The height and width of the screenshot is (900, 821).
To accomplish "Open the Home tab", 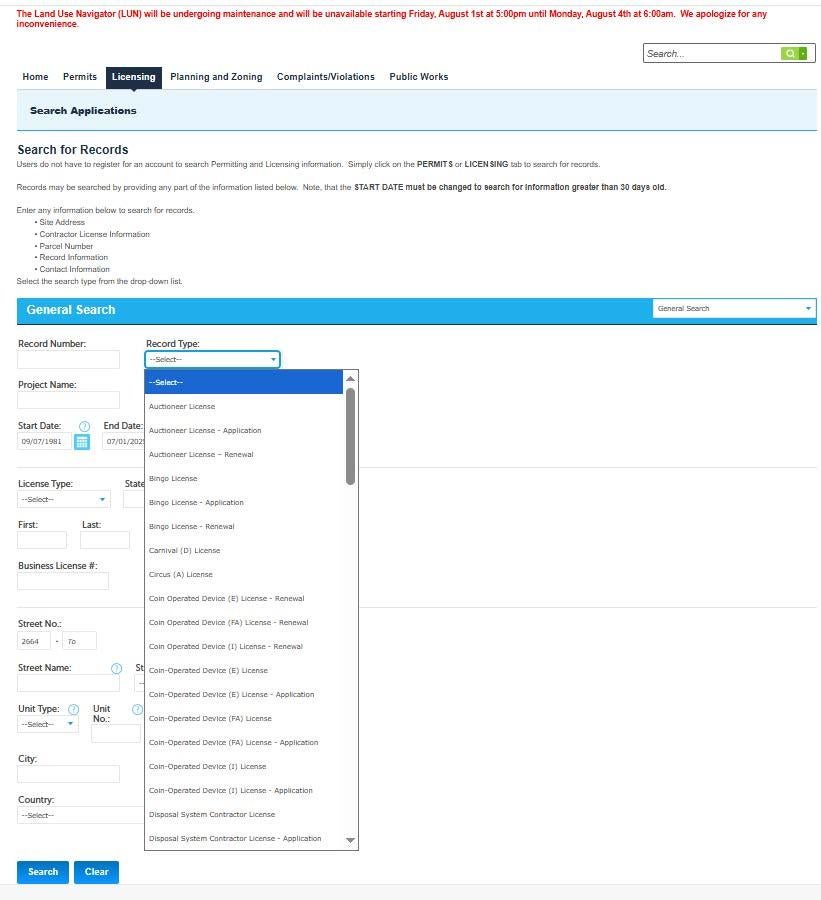I will coord(35,77).
